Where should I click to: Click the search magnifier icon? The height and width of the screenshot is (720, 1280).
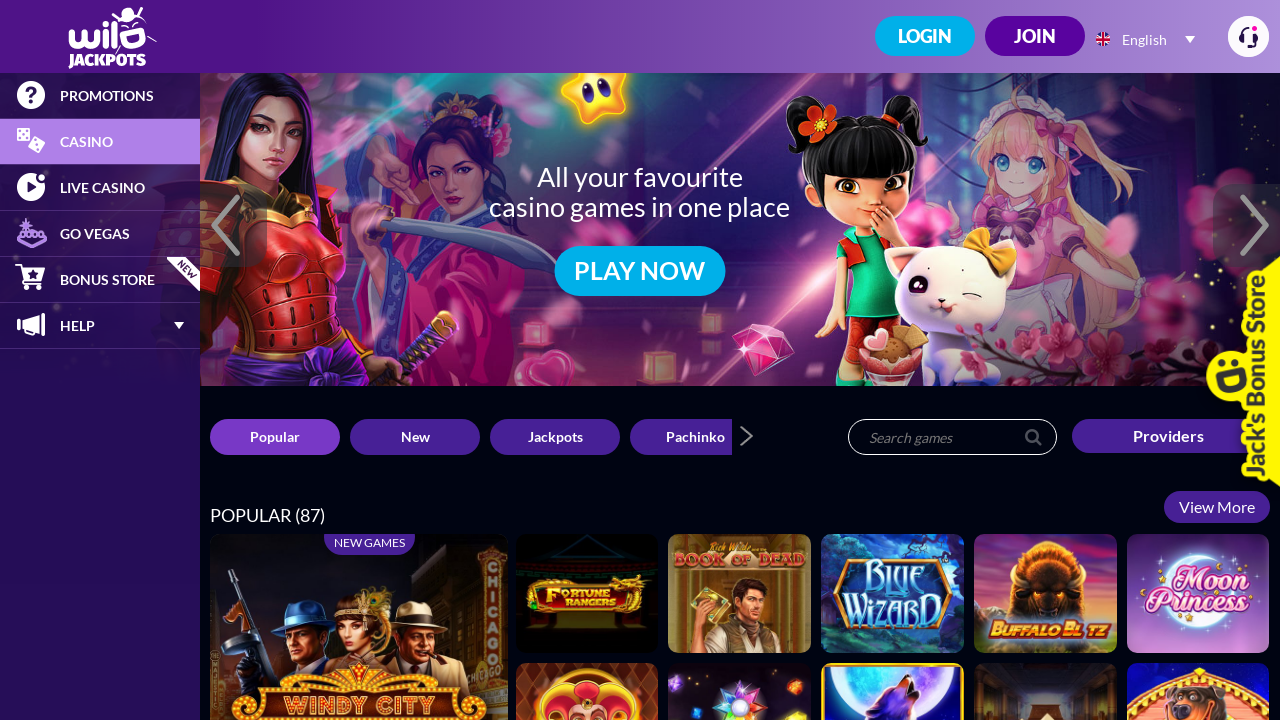(x=1033, y=437)
